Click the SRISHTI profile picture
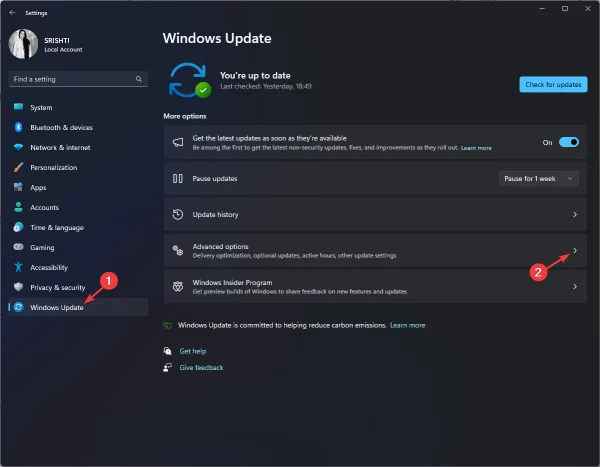This screenshot has height=467, width=600. coord(23,44)
